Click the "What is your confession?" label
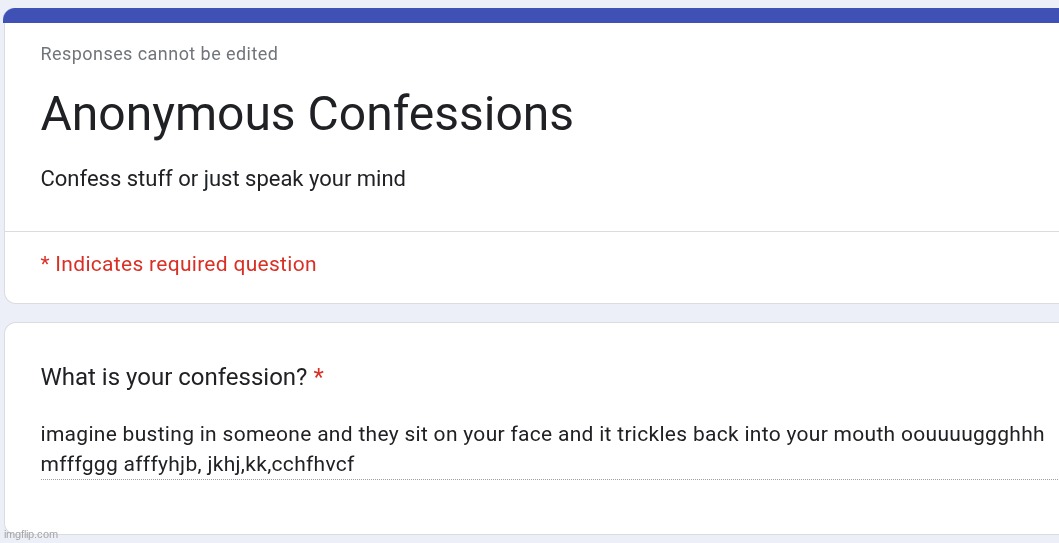 [x=173, y=378]
